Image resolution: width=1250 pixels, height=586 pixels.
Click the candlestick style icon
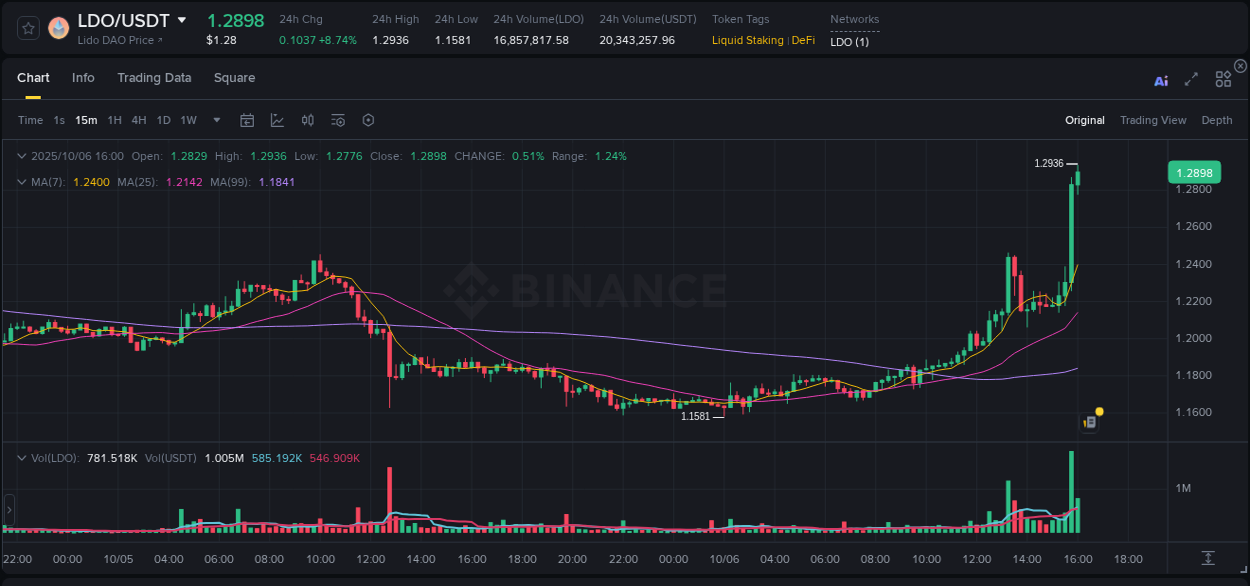click(307, 120)
